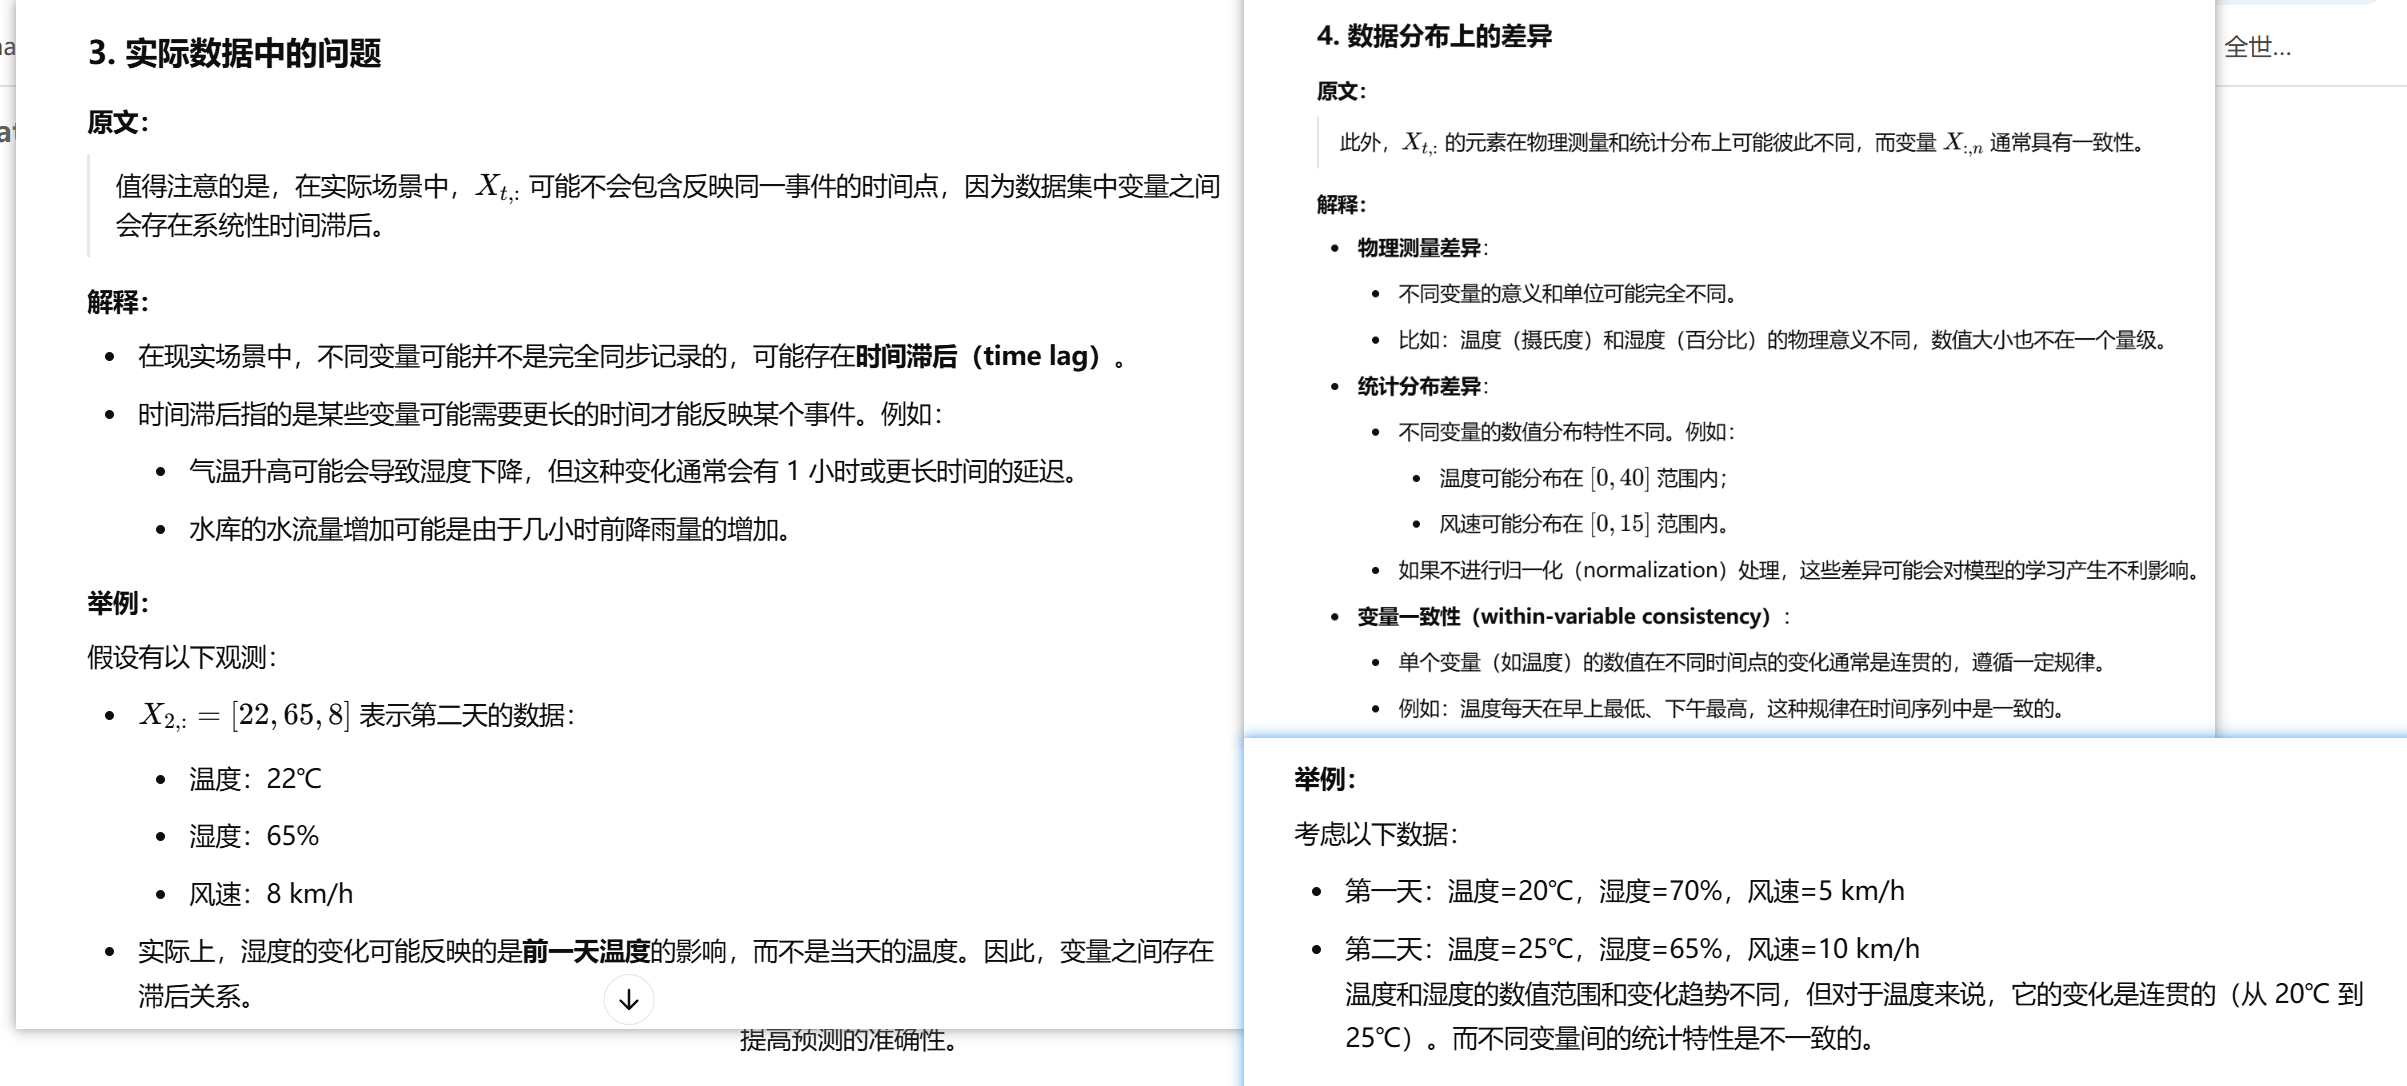Viewport: 2407px width, 1086px height.
Task: Click the heading '3. 实际数据中的问题'
Action: [235, 53]
